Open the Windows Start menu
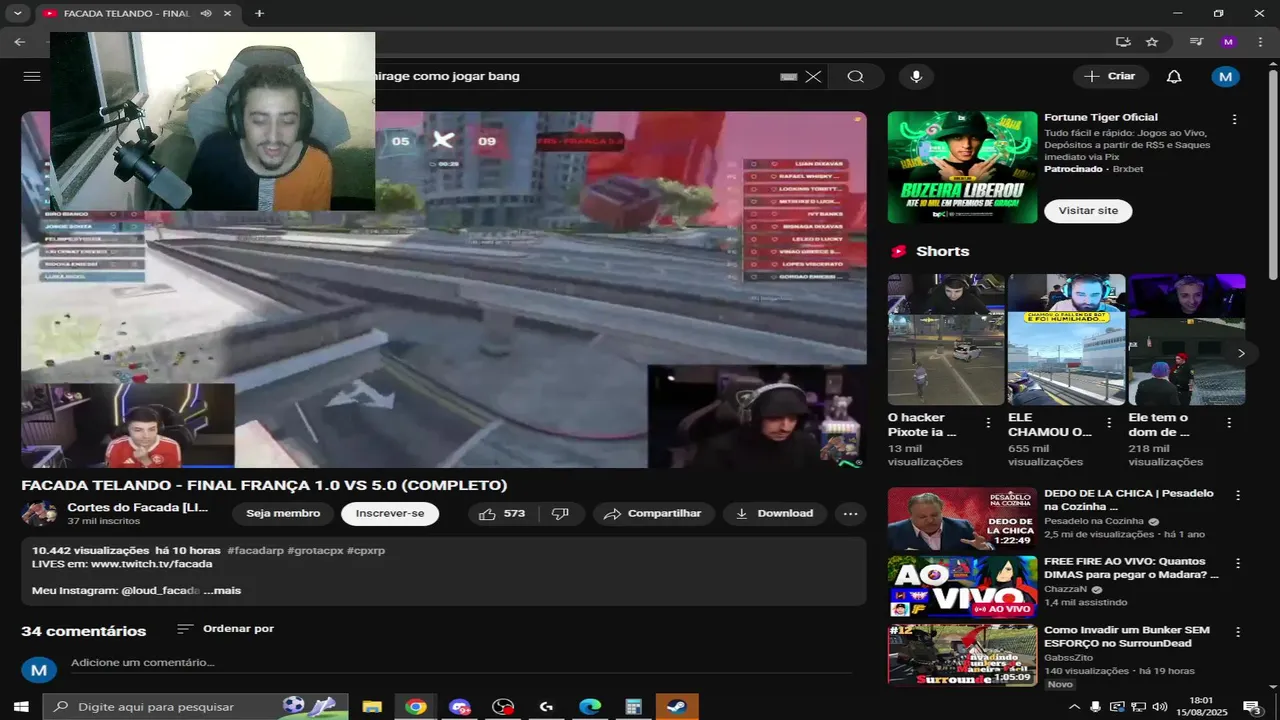This screenshot has height=720, width=1280. (x=20, y=706)
